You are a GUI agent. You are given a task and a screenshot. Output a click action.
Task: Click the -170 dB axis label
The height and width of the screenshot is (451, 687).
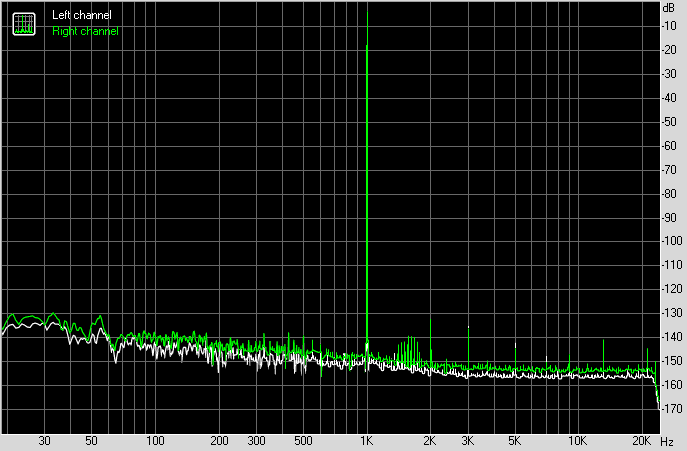(670, 409)
